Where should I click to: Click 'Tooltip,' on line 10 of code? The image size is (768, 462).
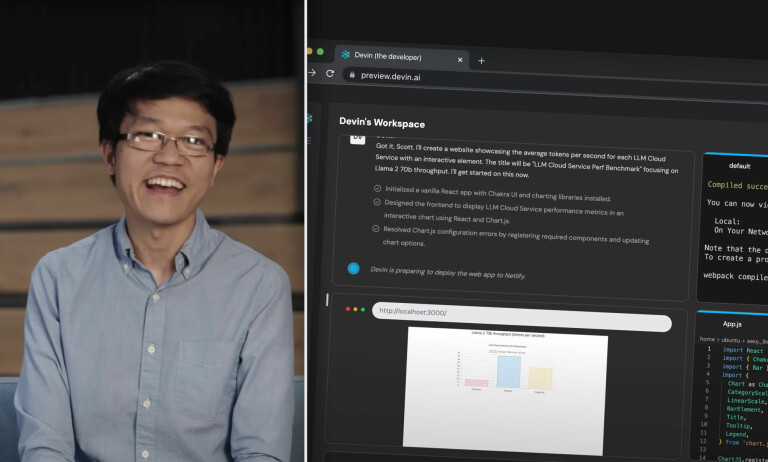pyautogui.click(x=738, y=426)
